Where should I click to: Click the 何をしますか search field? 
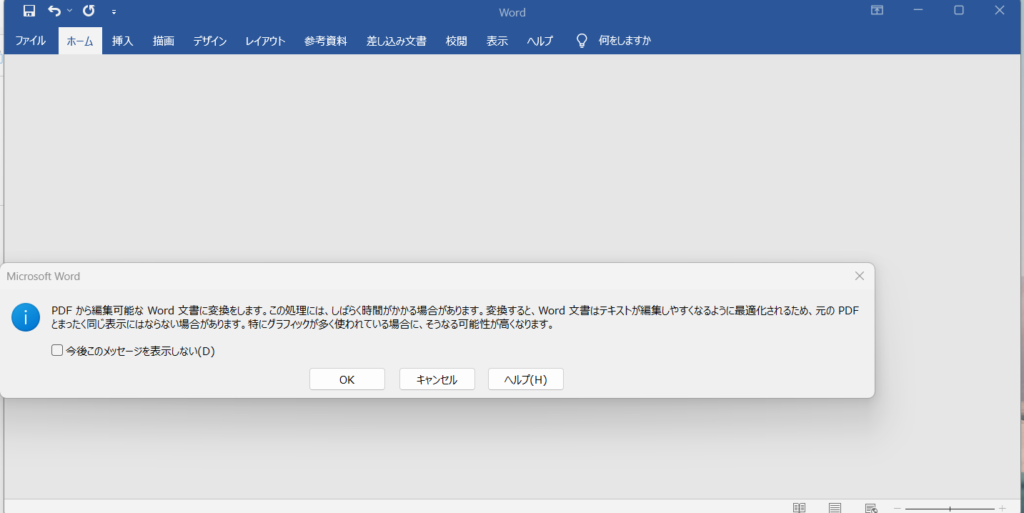tap(624, 40)
